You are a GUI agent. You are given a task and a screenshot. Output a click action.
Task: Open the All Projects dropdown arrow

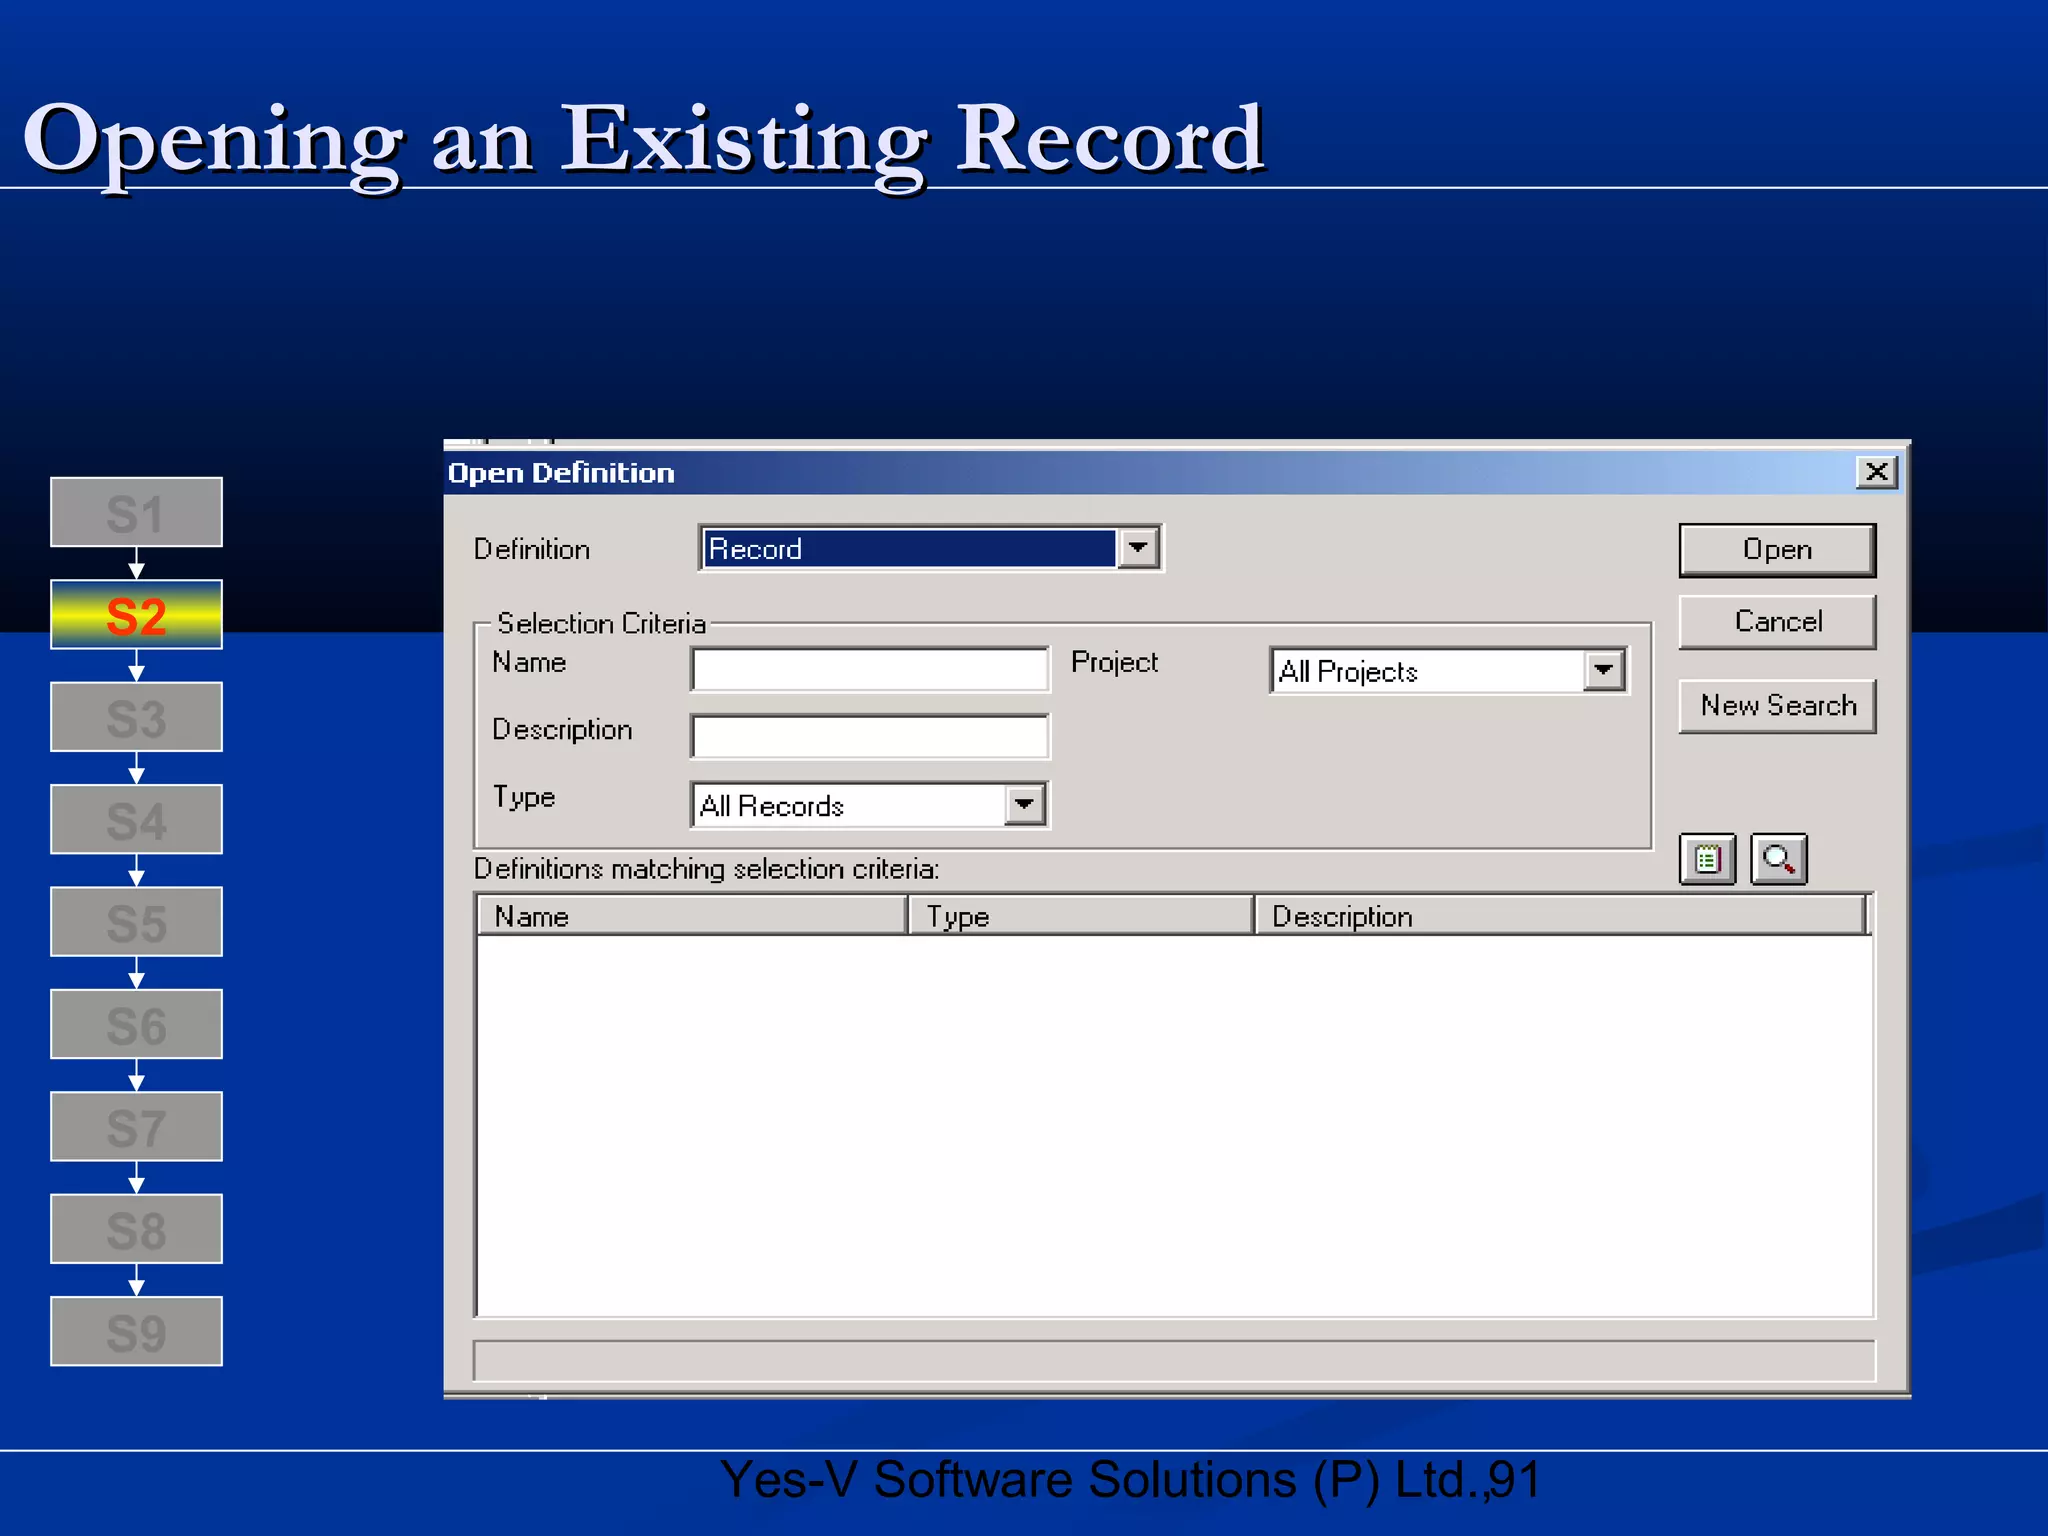(x=1604, y=671)
